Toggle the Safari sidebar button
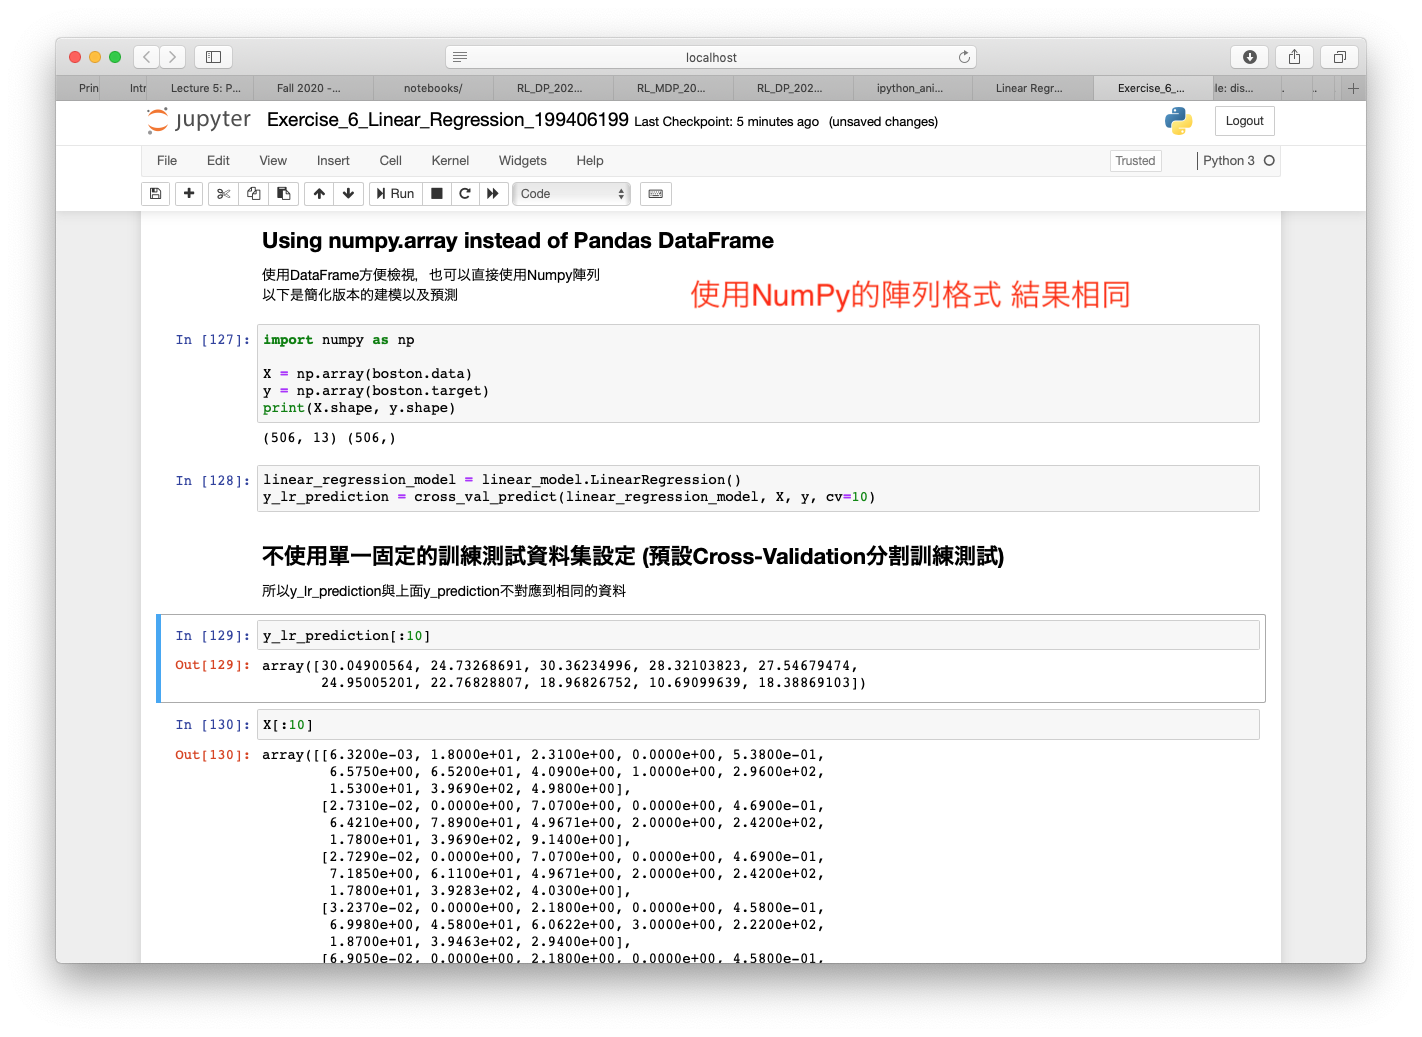 (x=213, y=57)
